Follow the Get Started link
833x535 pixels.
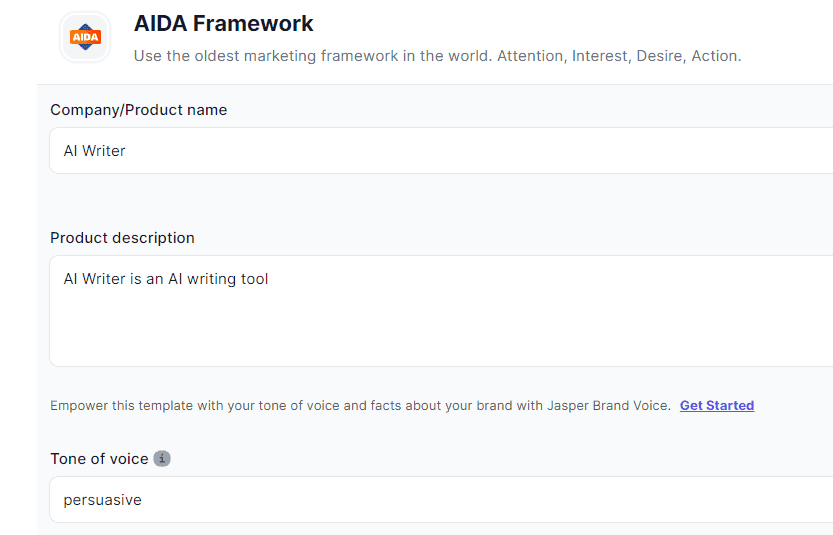(717, 405)
